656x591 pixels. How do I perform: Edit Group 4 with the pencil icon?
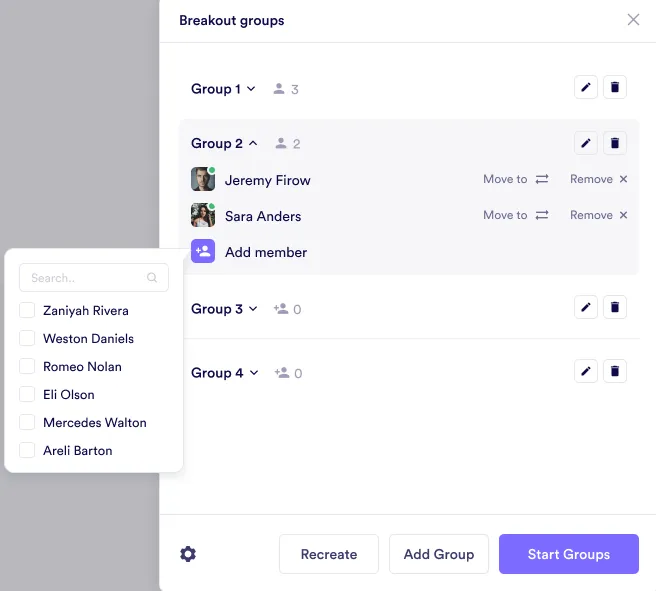(586, 371)
